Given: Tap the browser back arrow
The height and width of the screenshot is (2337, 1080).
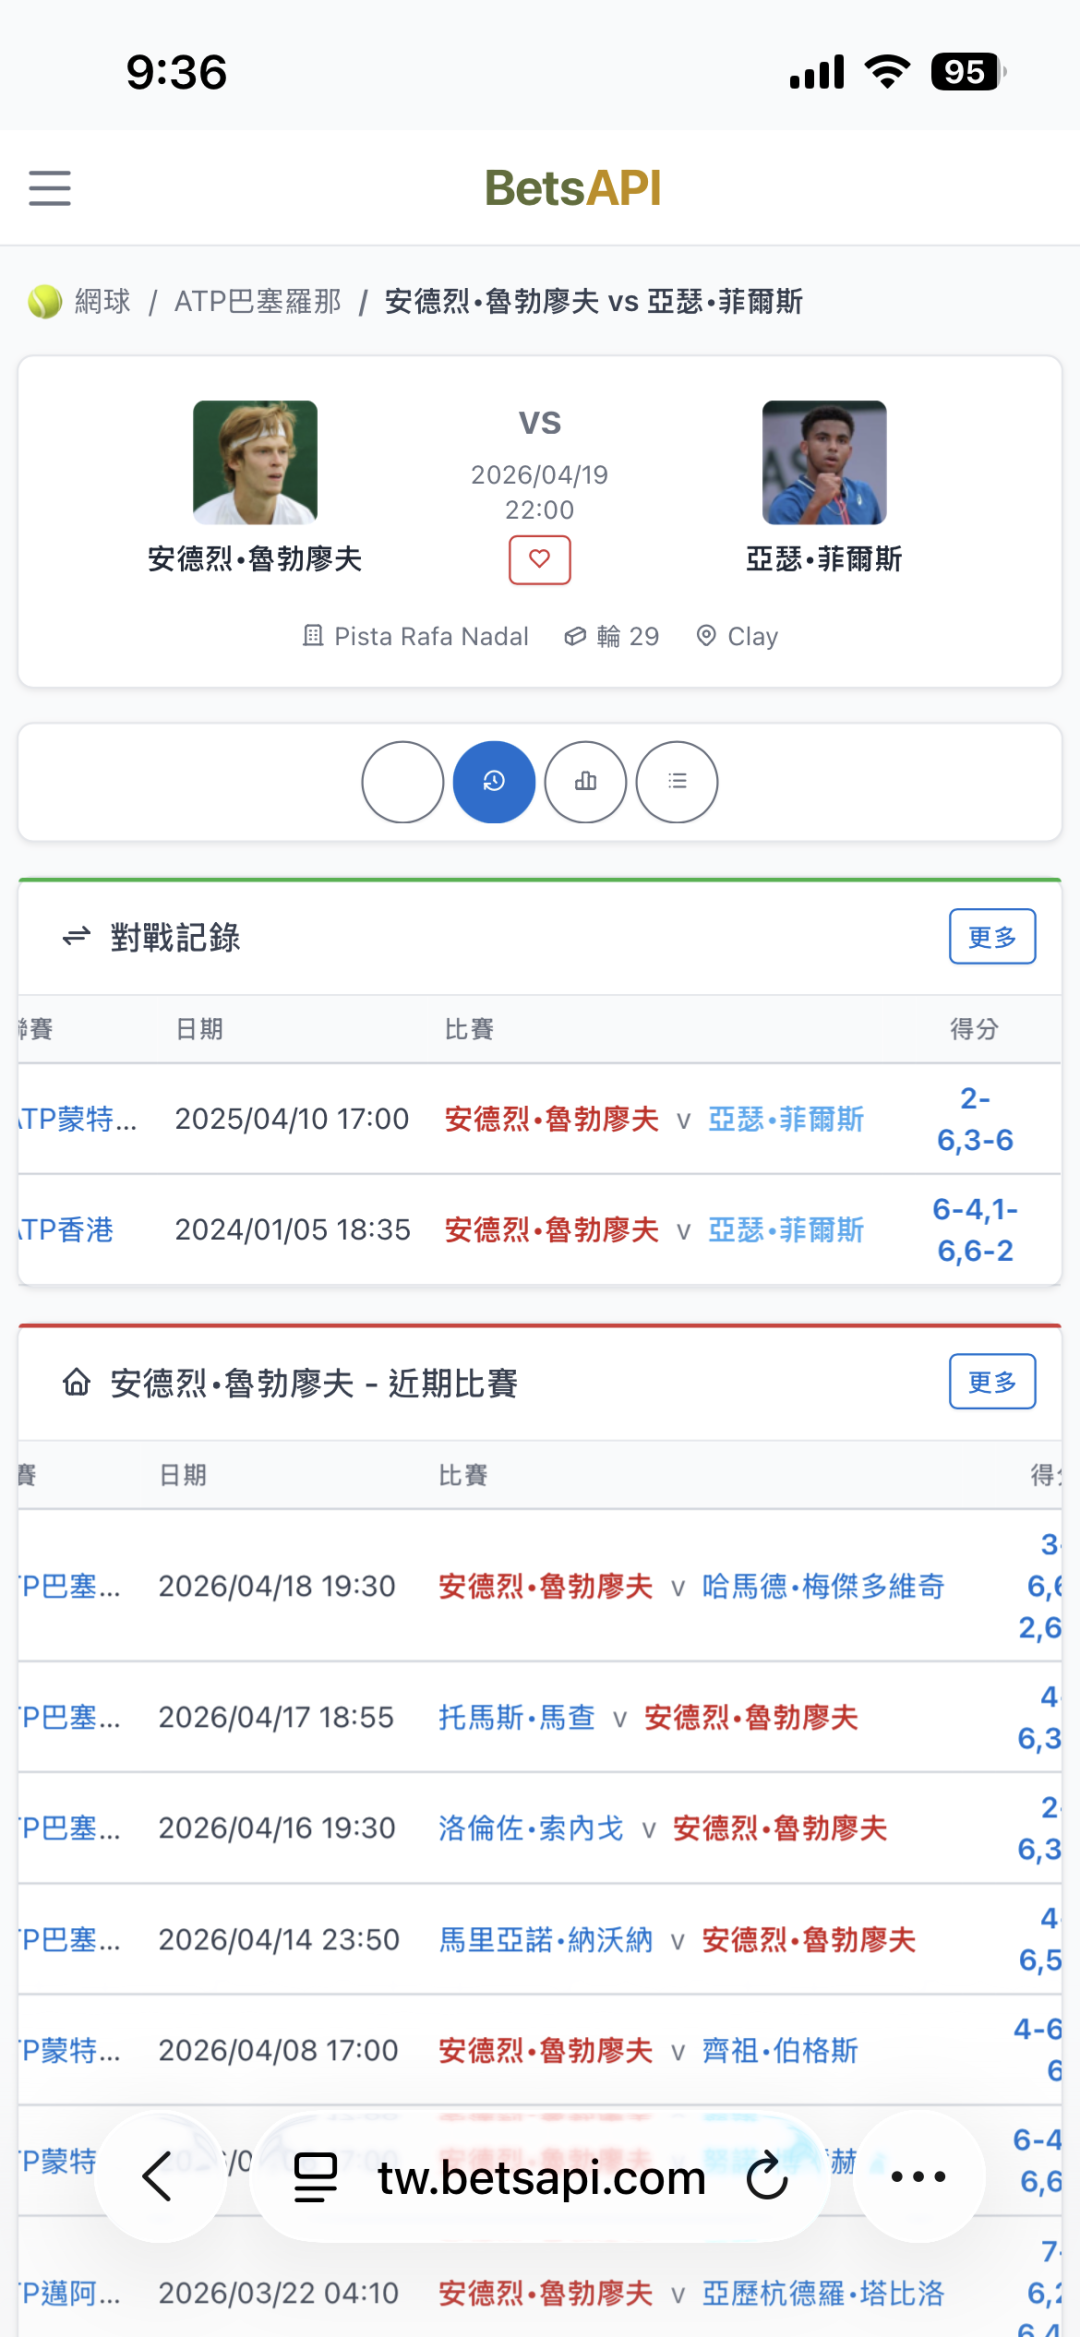Looking at the screenshot, I should [158, 2177].
